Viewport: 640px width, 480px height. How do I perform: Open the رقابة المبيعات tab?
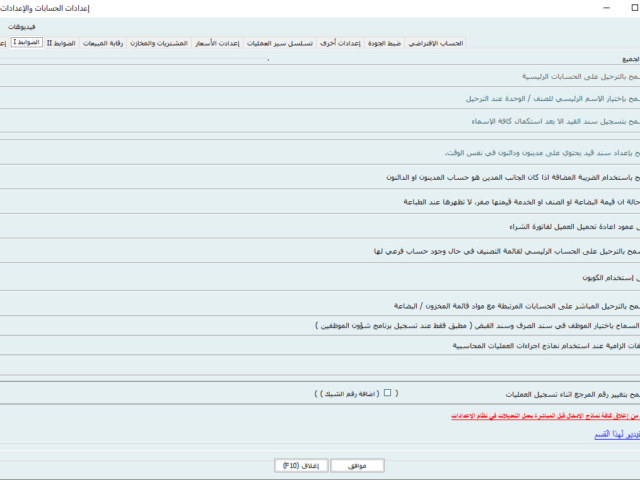(x=103, y=43)
